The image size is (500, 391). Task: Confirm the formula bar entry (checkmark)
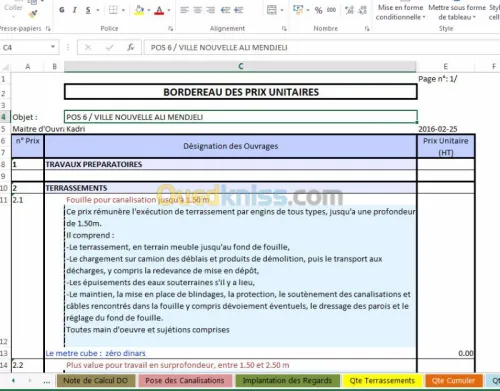tap(109, 48)
